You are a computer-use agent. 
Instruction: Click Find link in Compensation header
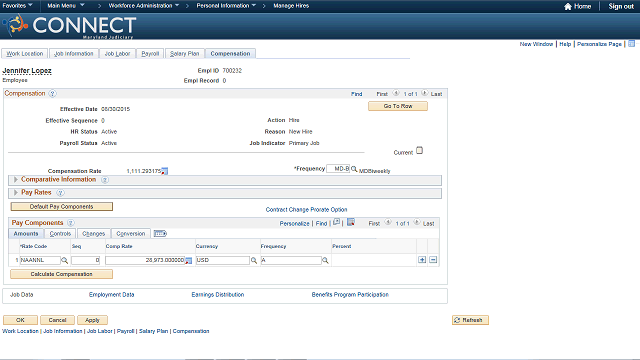356,94
